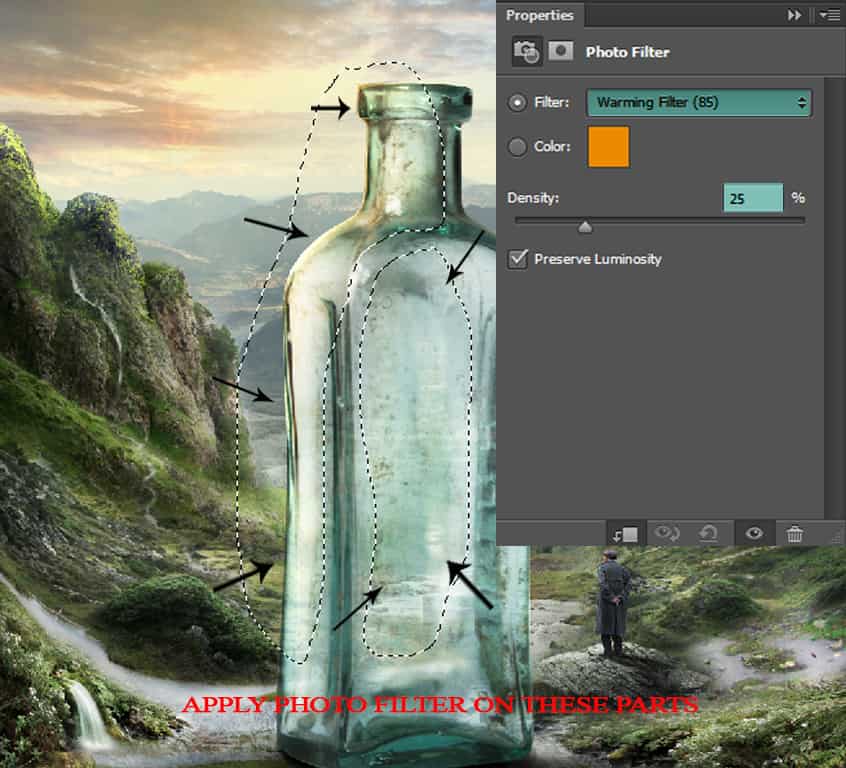Toggle layer visibility eye icon
This screenshot has width=846, height=768.
pyautogui.click(x=754, y=534)
